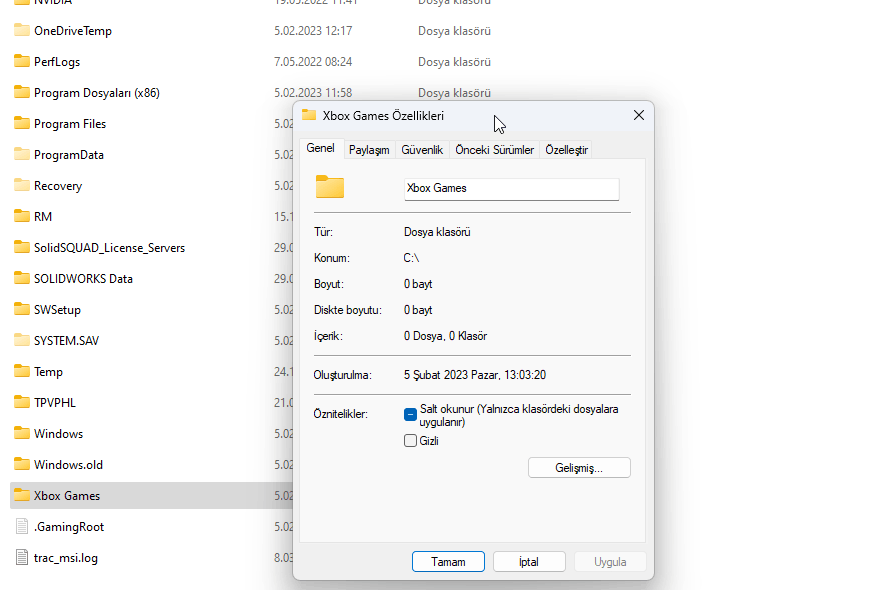Viewport: 880px width, 590px height.
Task: Enable the Gizli checkbox
Action: point(410,441)
